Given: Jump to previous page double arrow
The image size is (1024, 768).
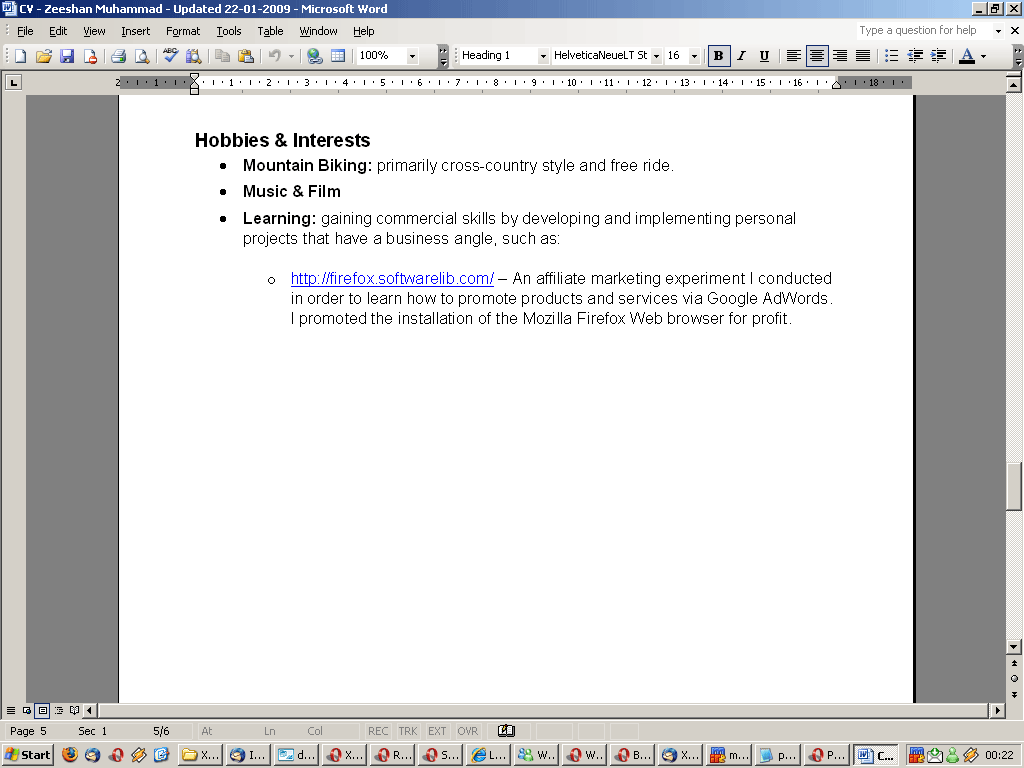Looking at the screenshot, I should [x=1014, y=664].
